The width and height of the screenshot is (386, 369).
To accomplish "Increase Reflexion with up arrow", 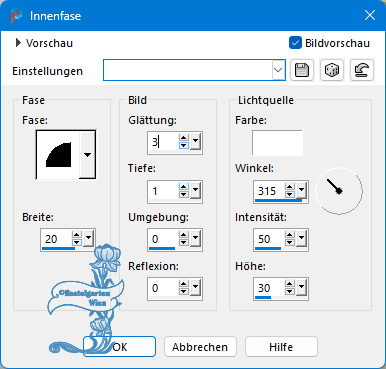I will (x=184, y=284).
